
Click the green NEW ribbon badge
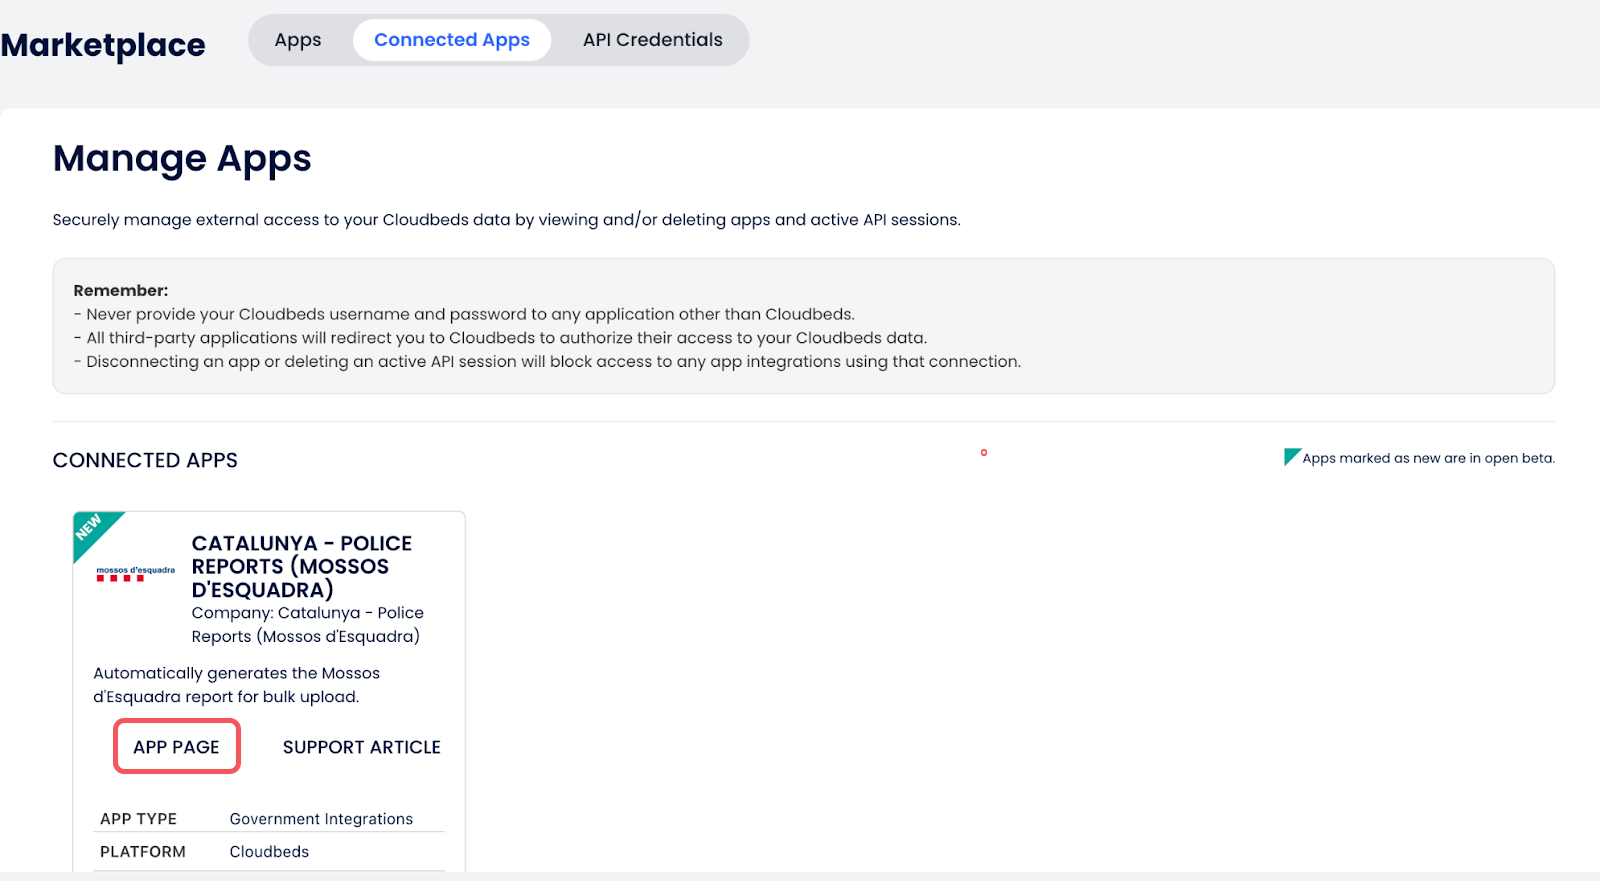click(x=91, y=530)
